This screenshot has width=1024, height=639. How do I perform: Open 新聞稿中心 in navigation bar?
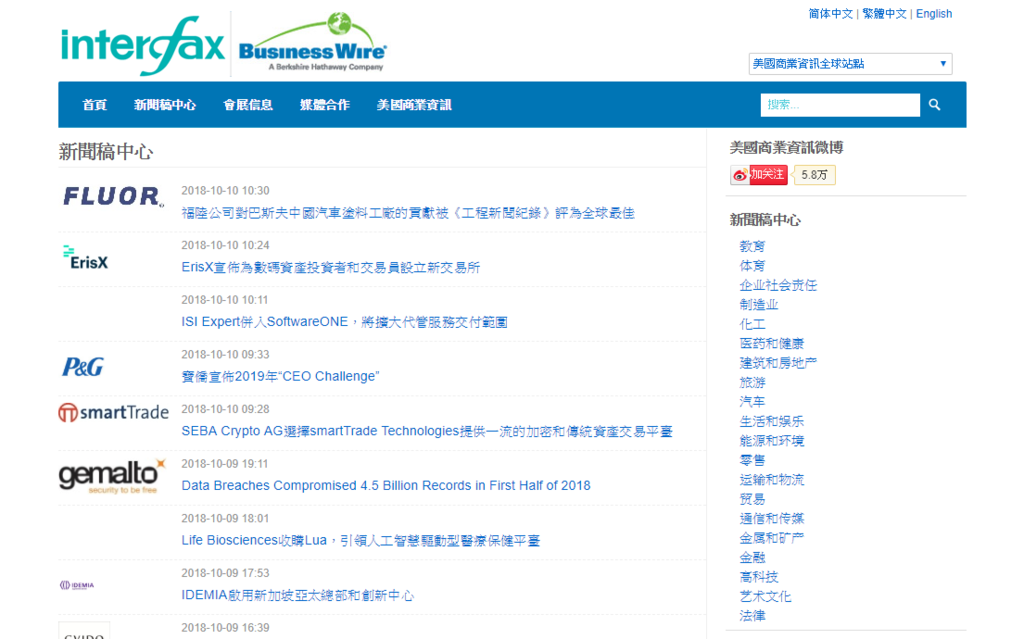pyautogui.click(x=165, y=105)
